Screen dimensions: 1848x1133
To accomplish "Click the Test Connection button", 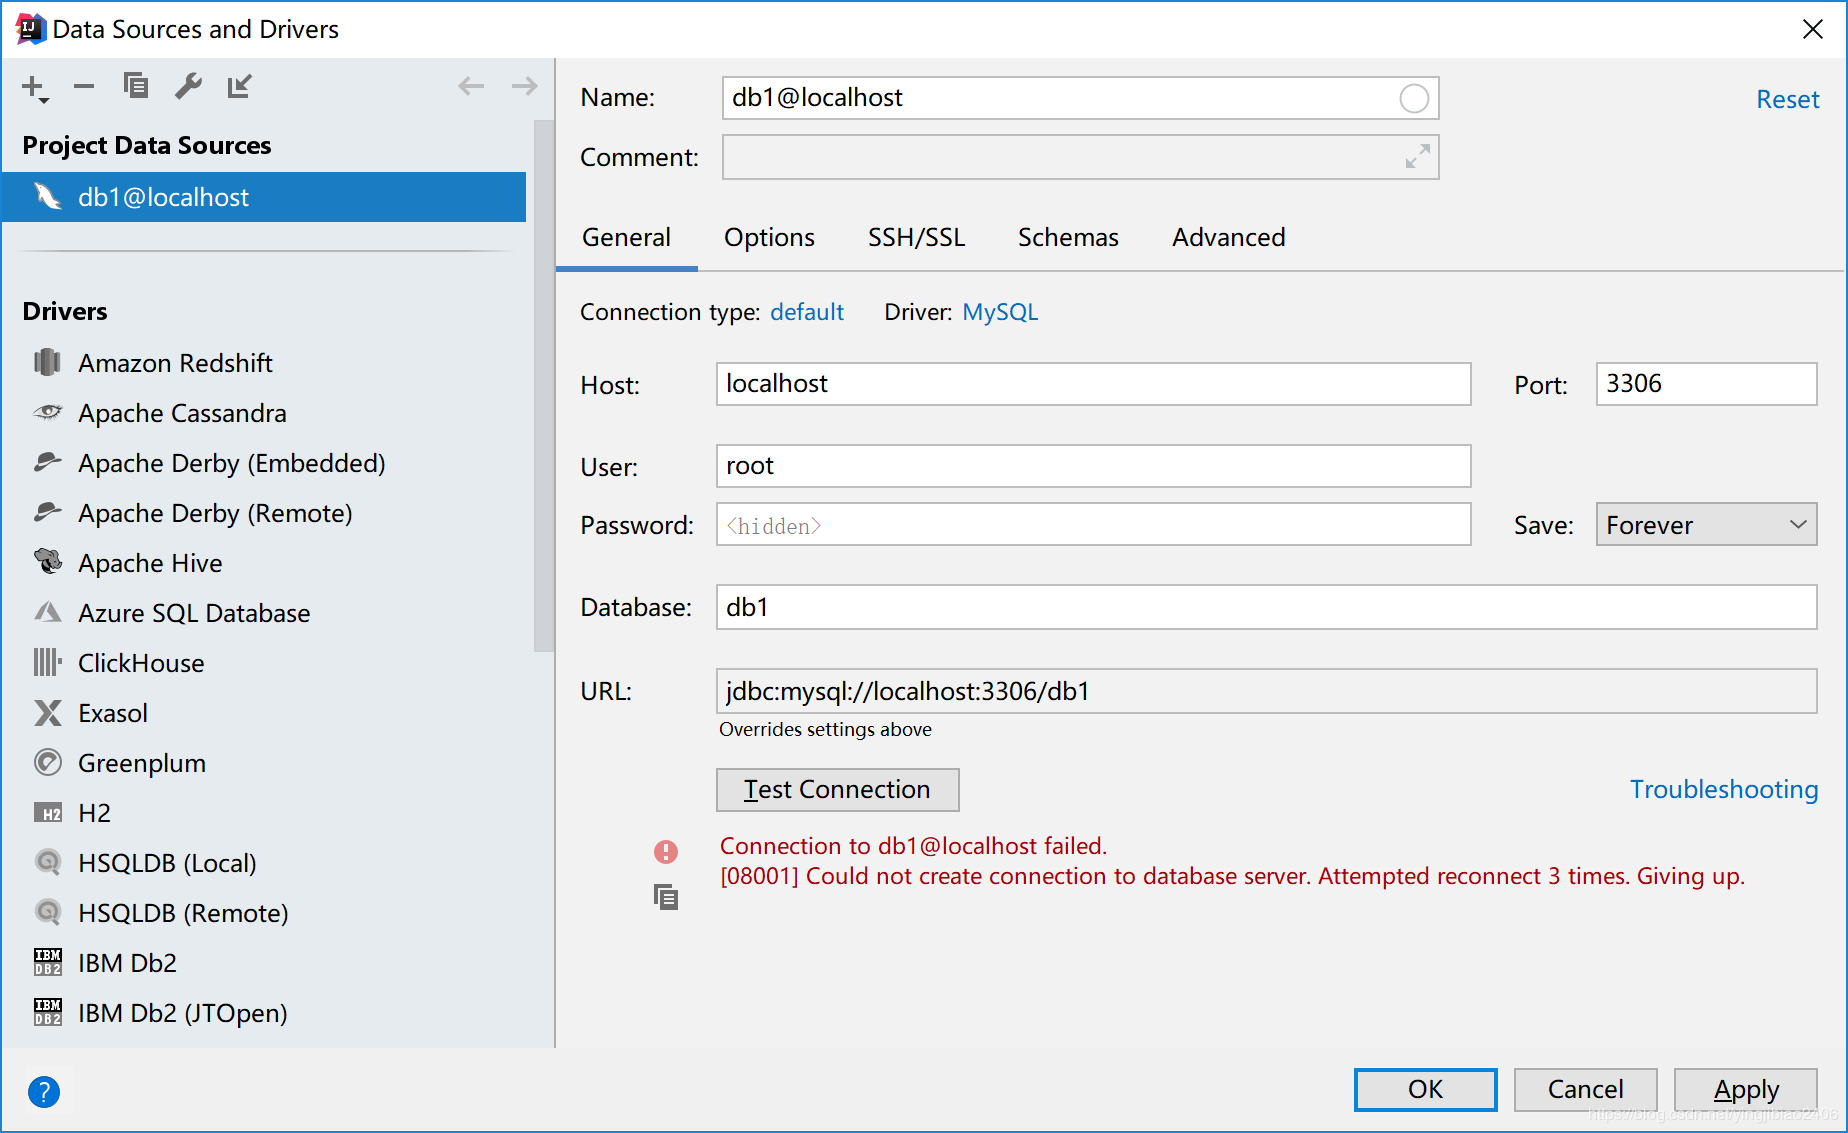I will point(837,790).
